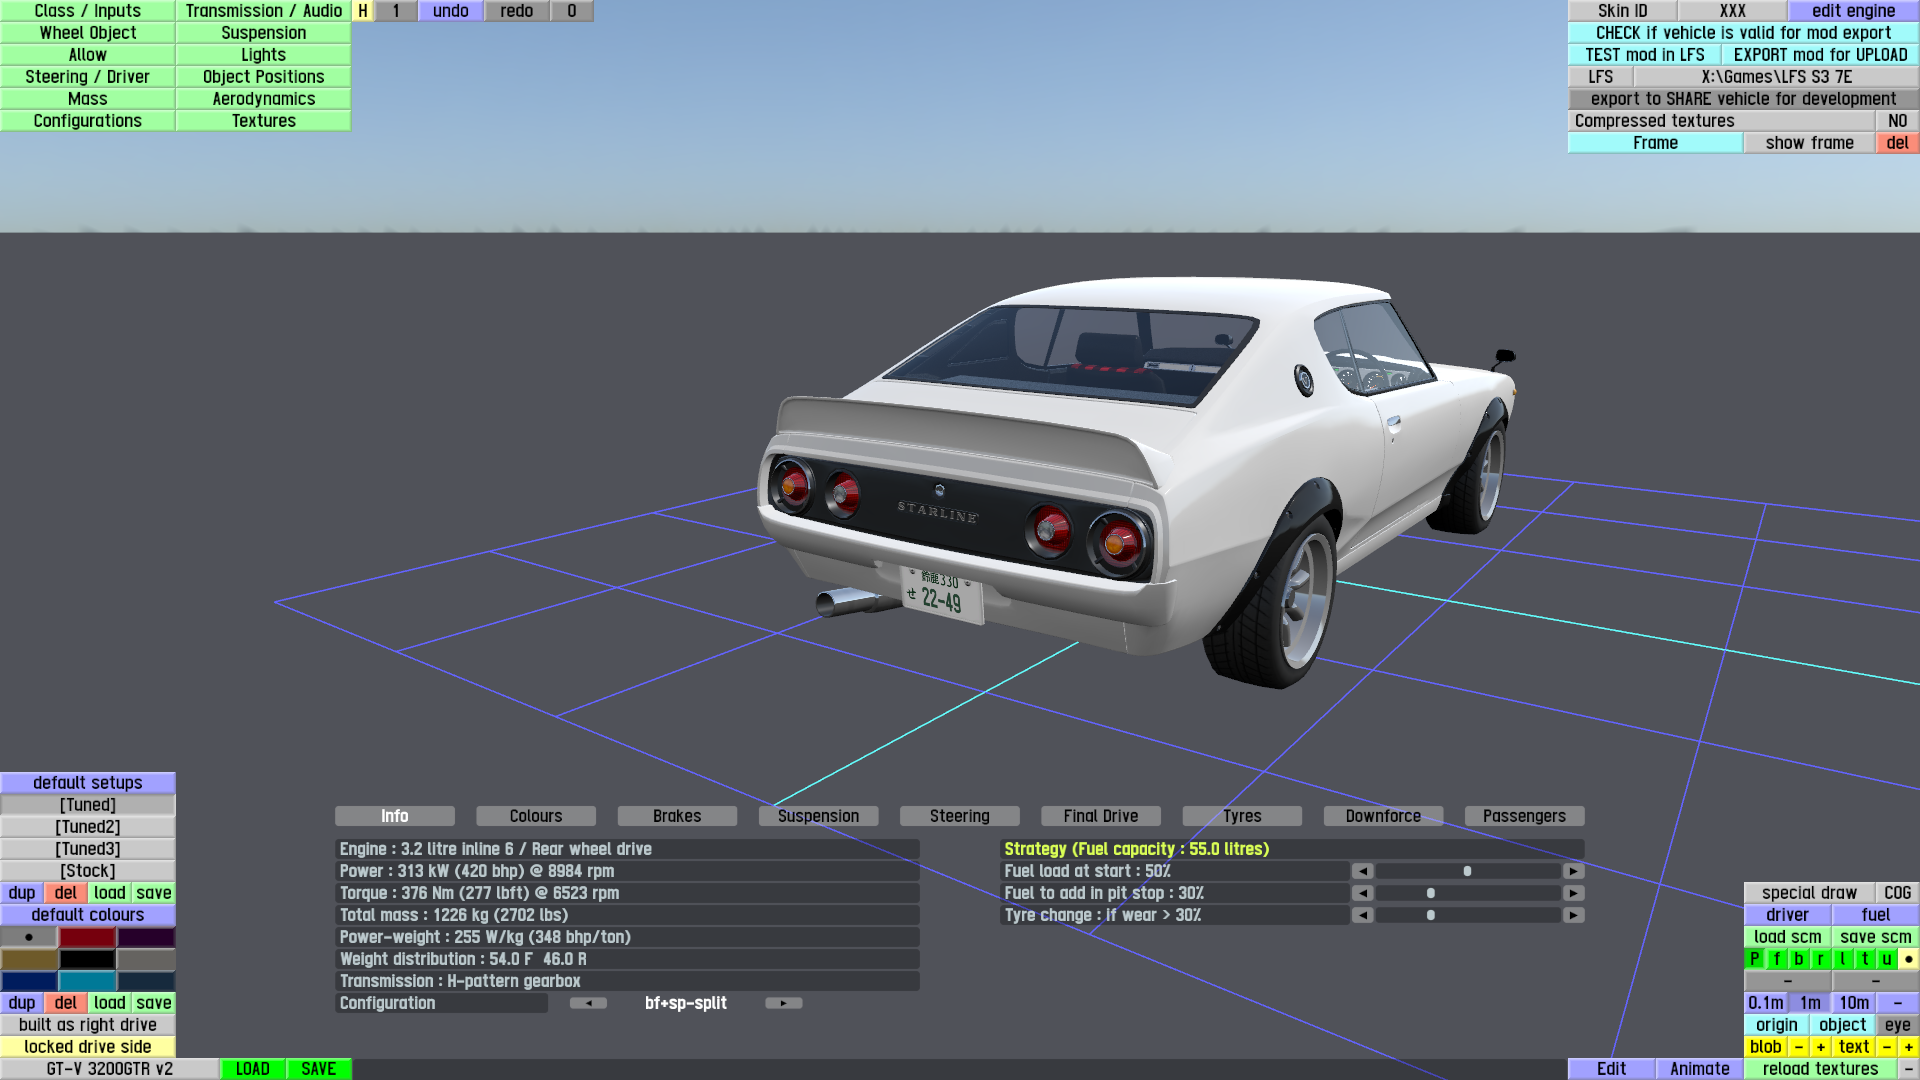1920x1080 pixels.
Task: Open the Aerodynamics editor section
Action: [x=263, y=99]
